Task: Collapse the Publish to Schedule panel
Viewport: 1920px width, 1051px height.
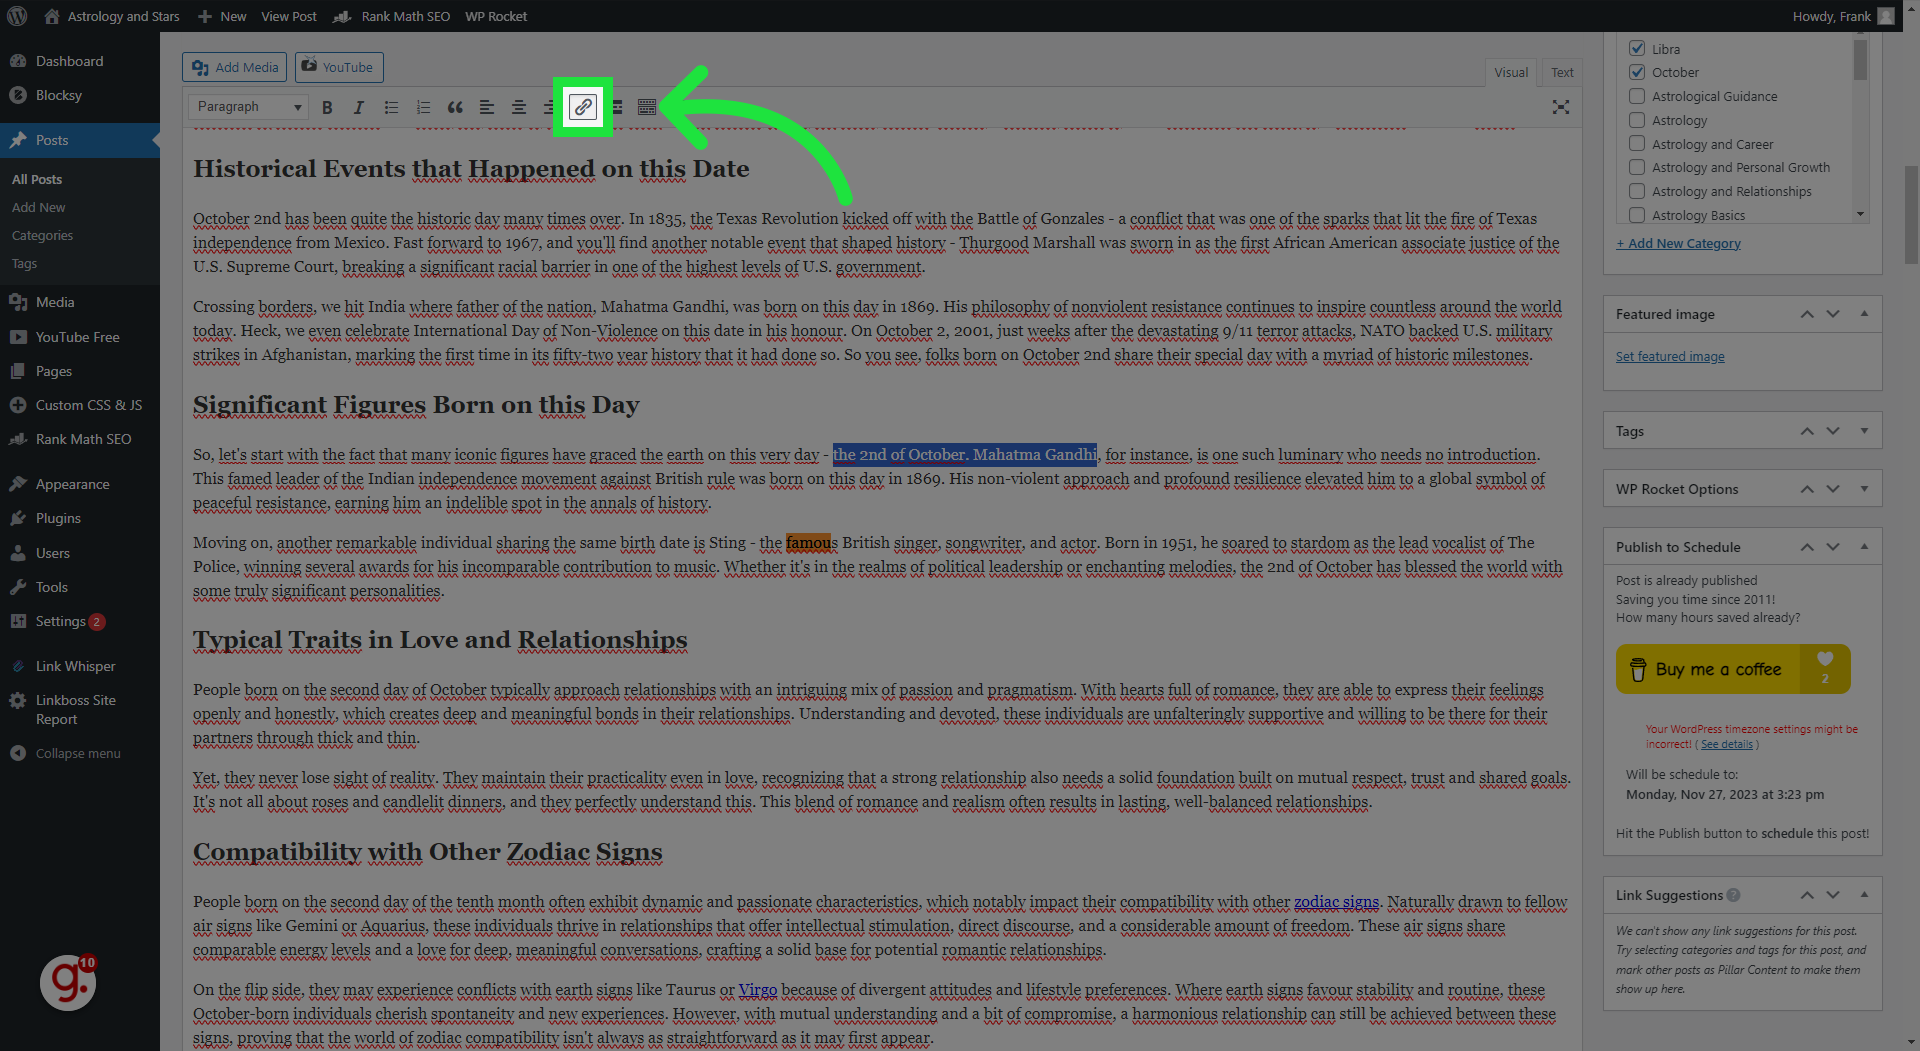Action: click(1864, 547)
